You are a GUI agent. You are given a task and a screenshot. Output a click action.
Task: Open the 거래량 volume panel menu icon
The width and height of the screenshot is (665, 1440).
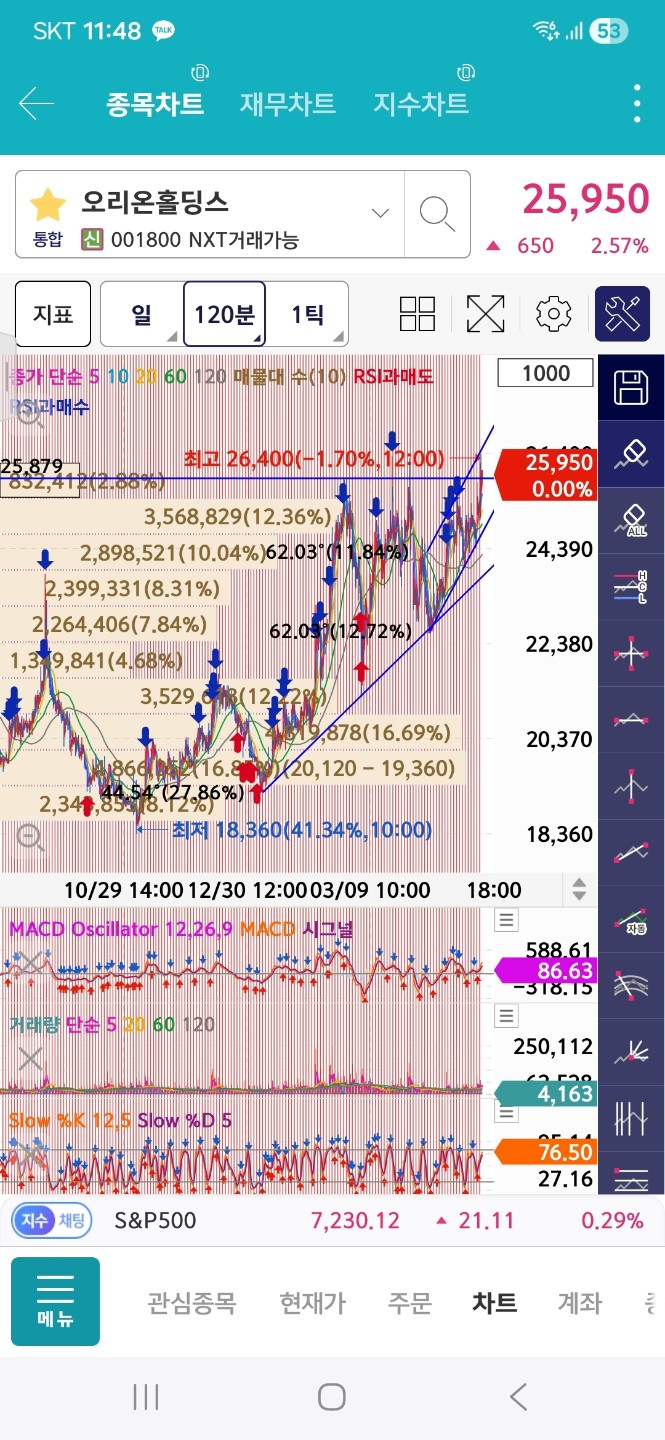point(508,1016)
